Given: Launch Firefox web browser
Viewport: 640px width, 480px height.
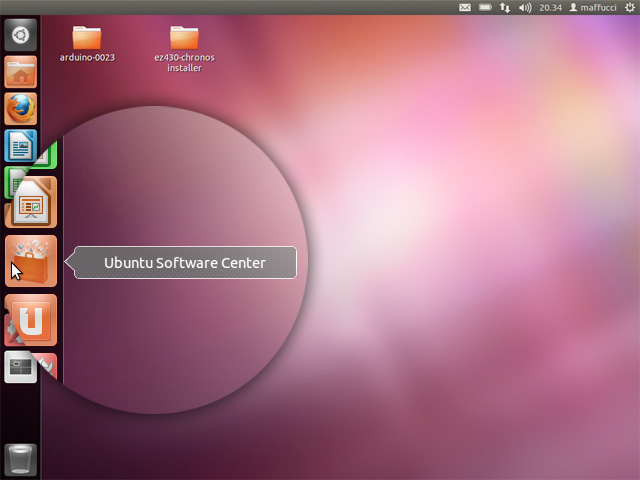Looking at the screenshot, I should coord(21,109).
